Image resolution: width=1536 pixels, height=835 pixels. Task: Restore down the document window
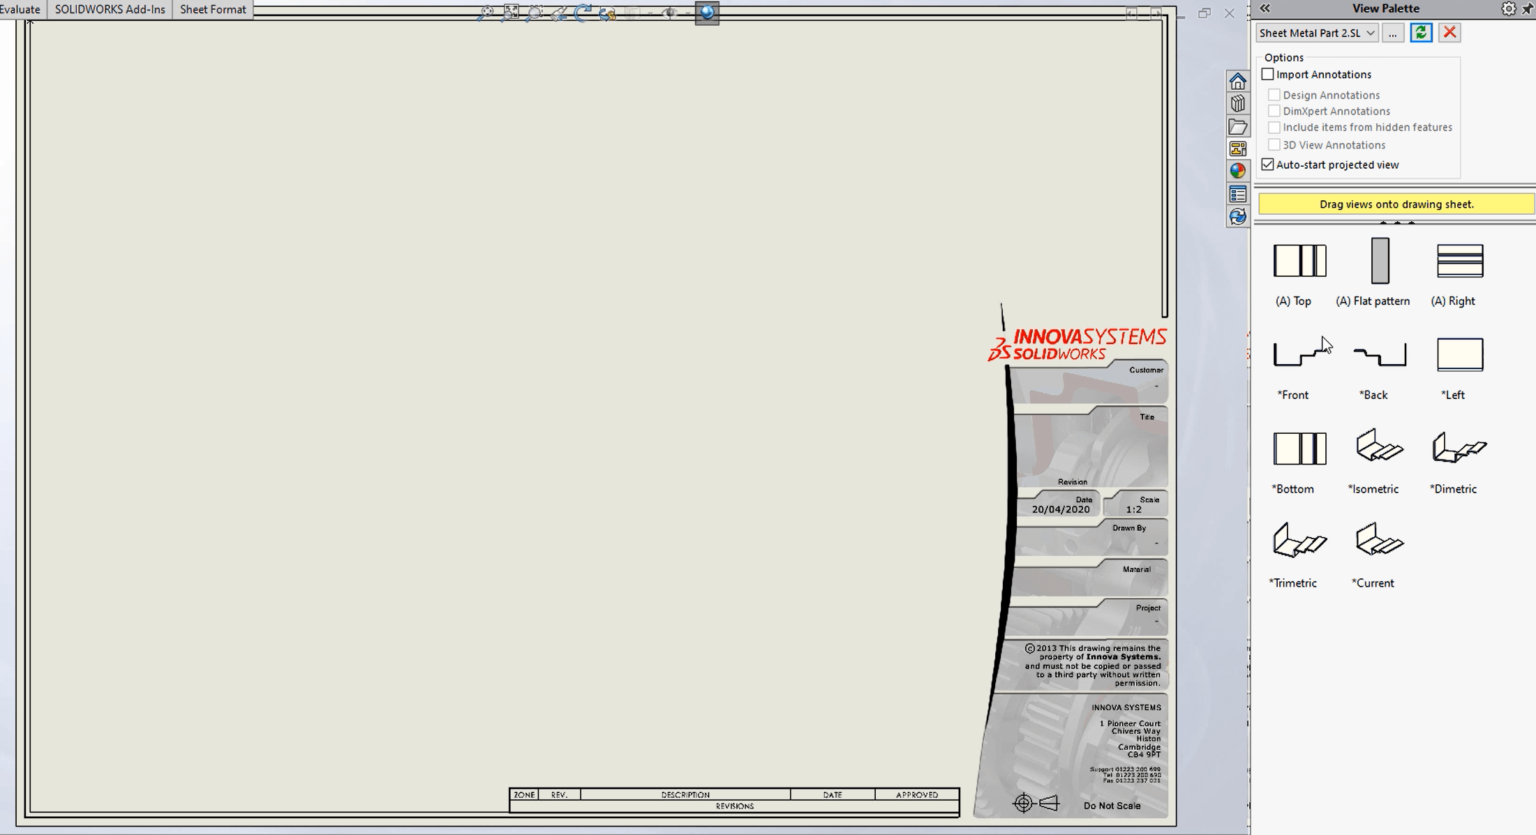coord(1204,13)
